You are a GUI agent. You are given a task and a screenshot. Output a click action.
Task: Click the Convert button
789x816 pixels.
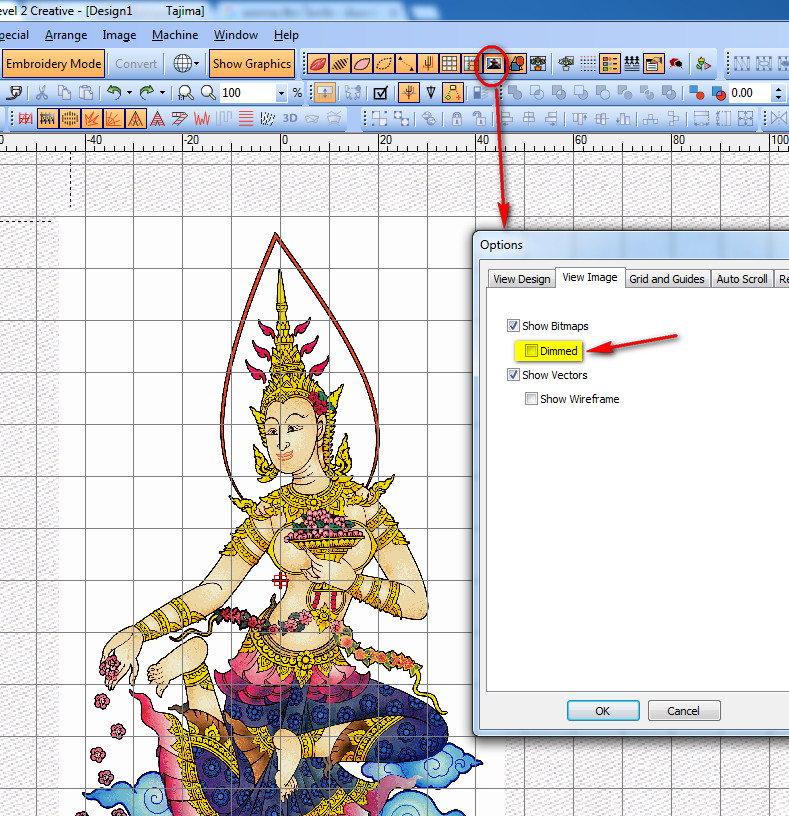[x=136, y=64]
